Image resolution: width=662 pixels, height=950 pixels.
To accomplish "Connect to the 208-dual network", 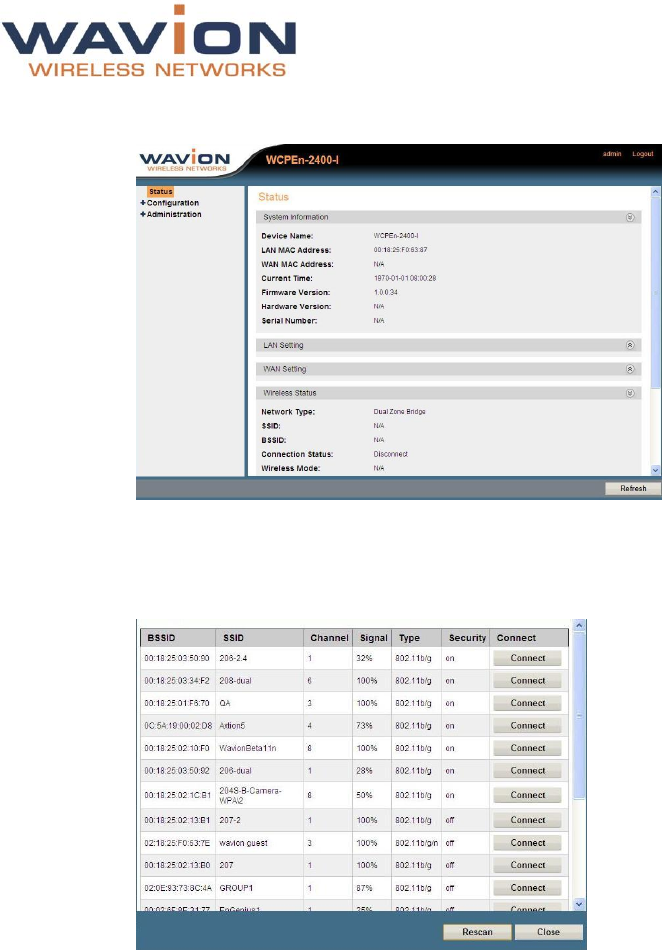I will click(528, 680).
